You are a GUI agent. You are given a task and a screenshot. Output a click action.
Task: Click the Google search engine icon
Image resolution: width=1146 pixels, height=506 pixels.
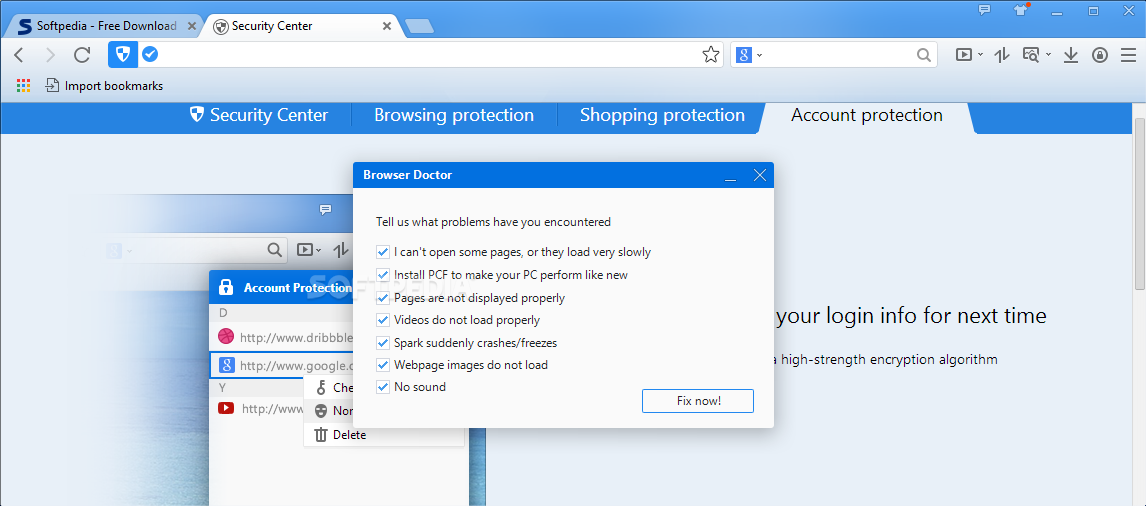744,55
